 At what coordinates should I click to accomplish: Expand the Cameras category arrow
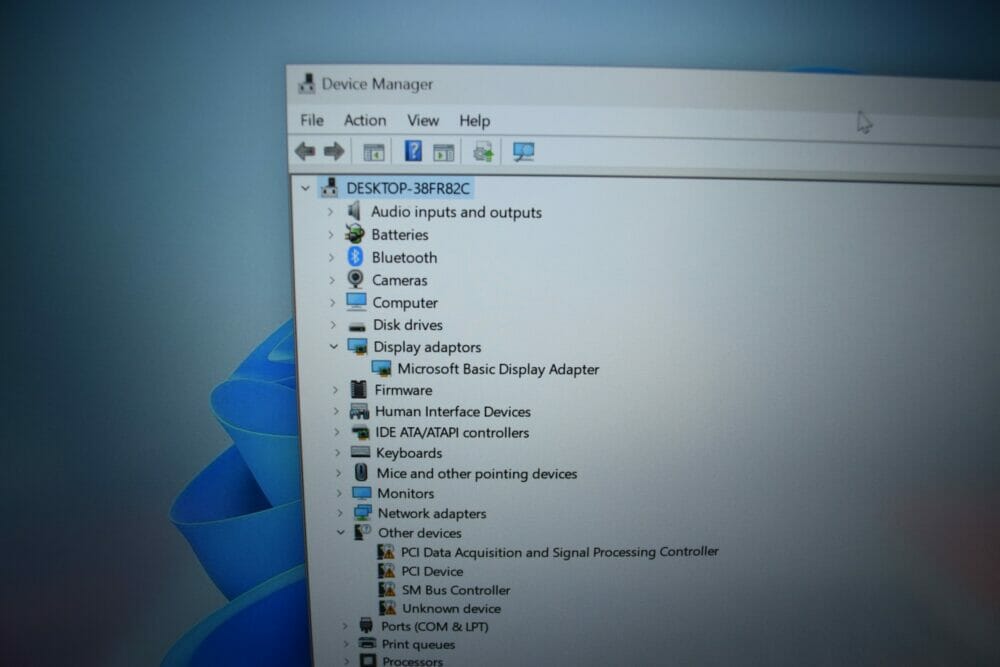tap(332, 279)
